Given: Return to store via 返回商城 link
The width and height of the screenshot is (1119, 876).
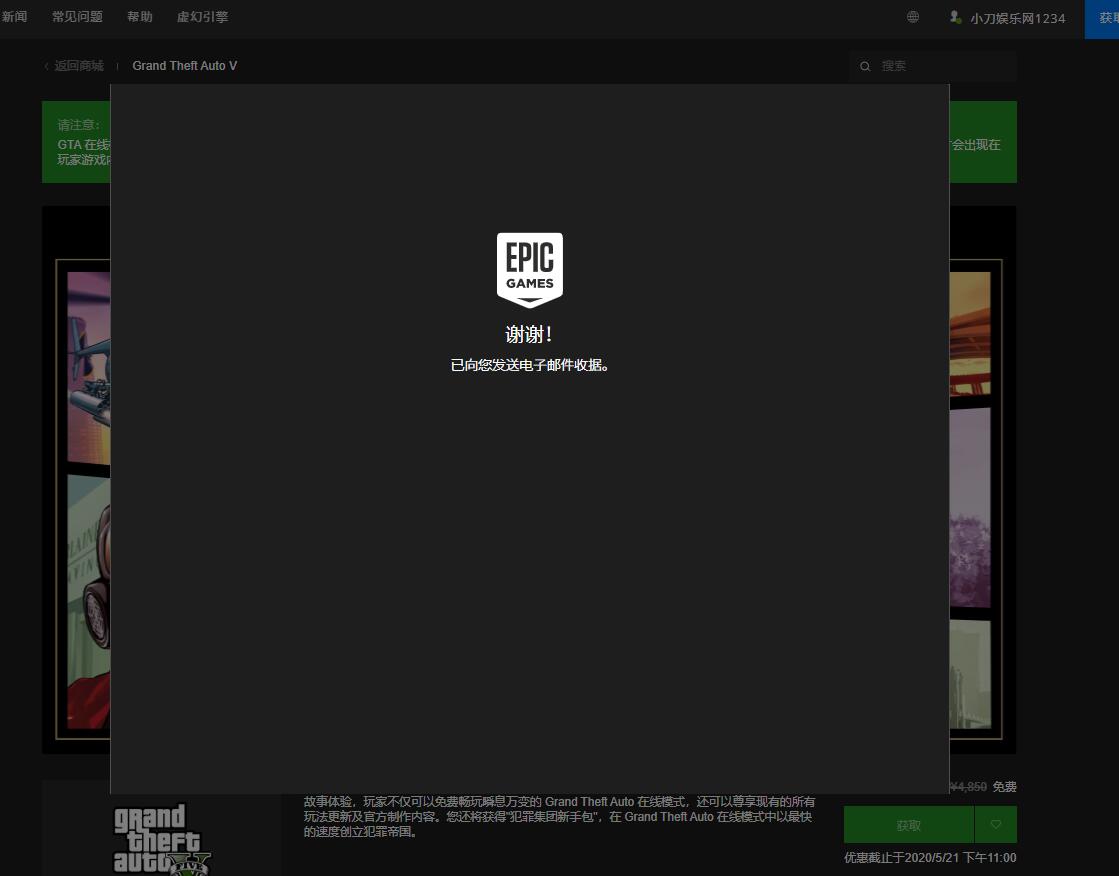Looking at the screenshot, I should (x=79, y=66).
